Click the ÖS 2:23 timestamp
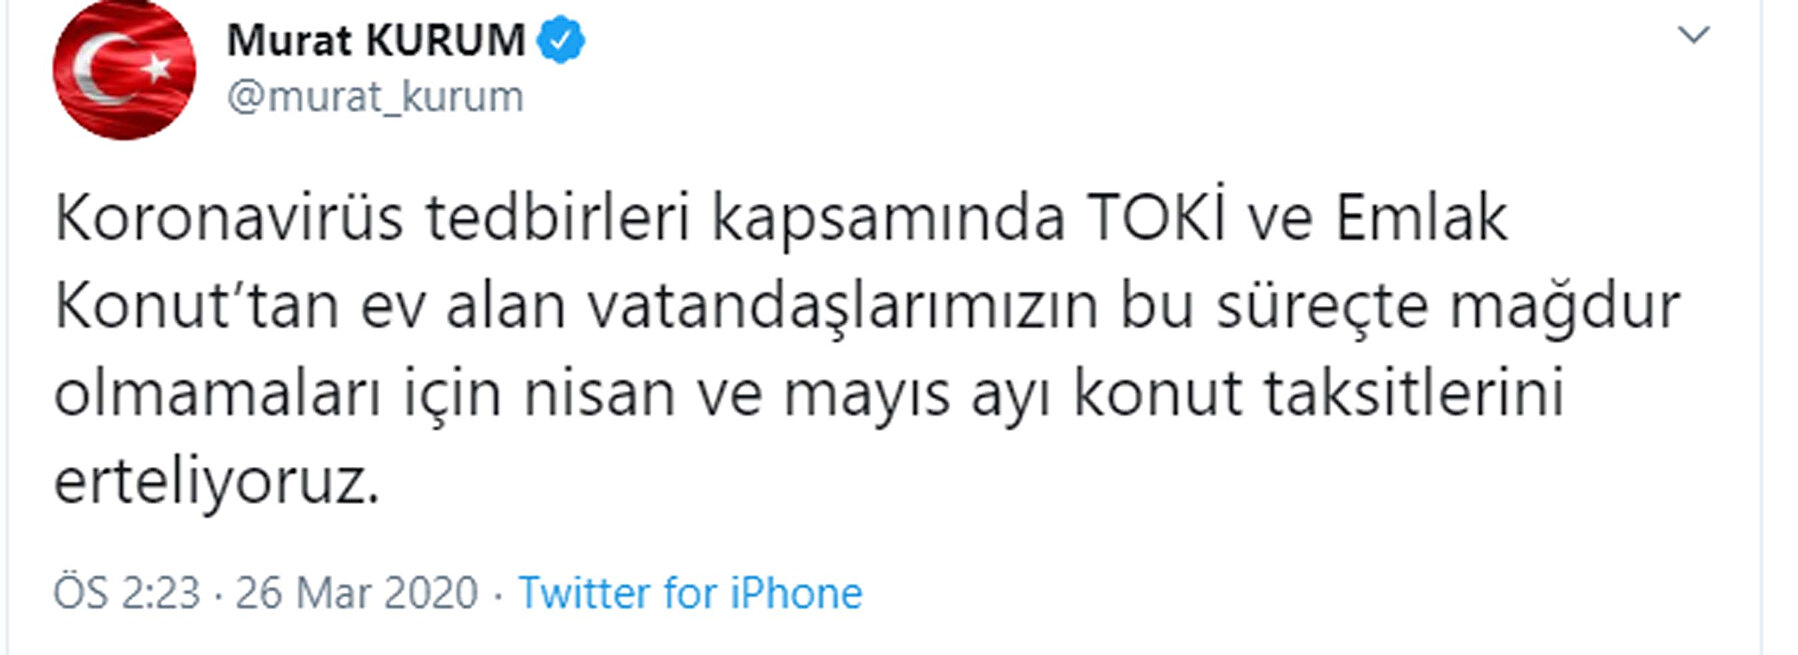 (127, 593)
